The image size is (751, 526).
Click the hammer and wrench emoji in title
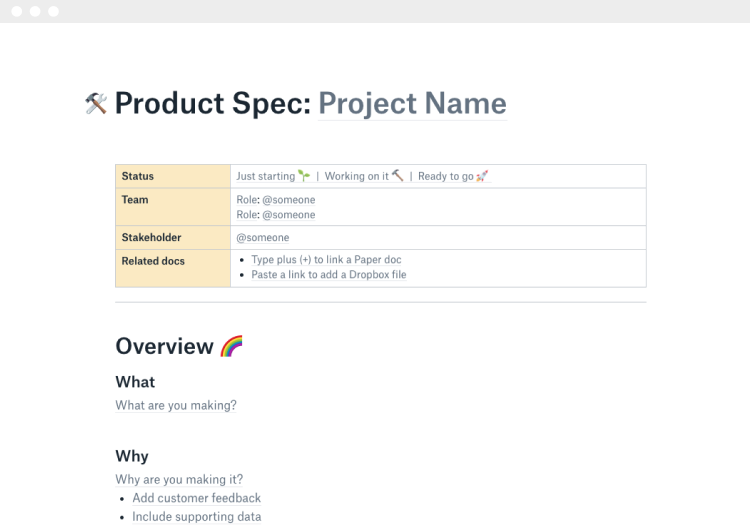96,103
